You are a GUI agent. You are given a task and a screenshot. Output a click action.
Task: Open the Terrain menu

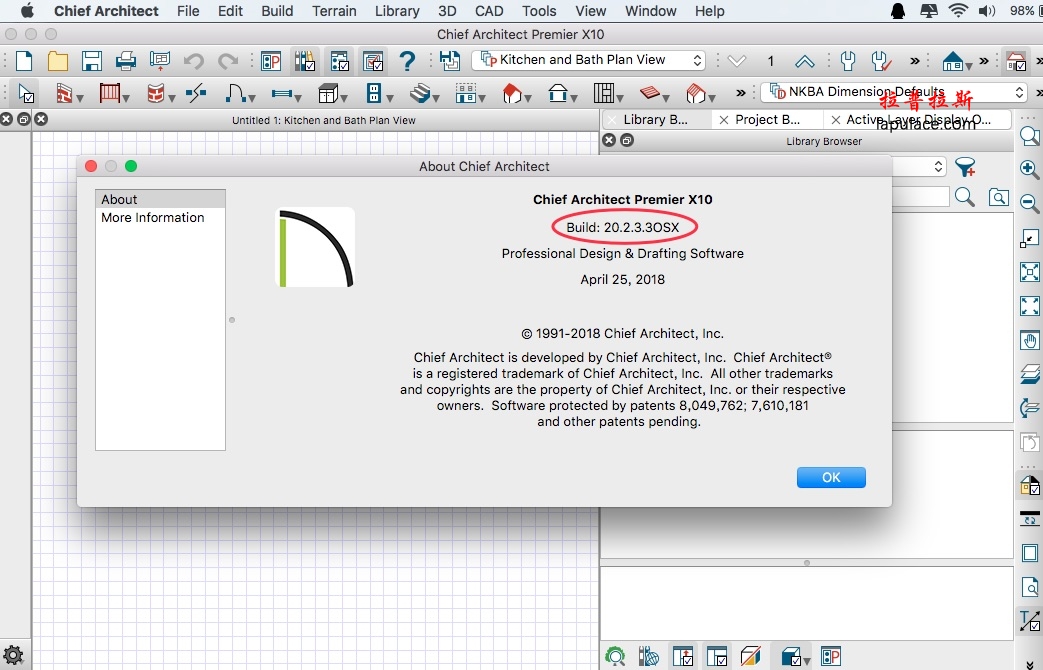click(334, 11)
